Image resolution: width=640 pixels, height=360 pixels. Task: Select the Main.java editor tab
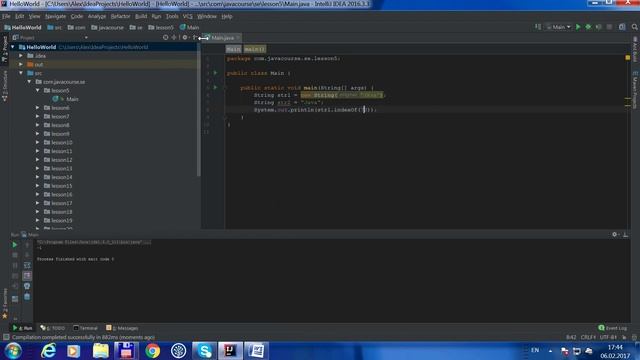(222, 38)
